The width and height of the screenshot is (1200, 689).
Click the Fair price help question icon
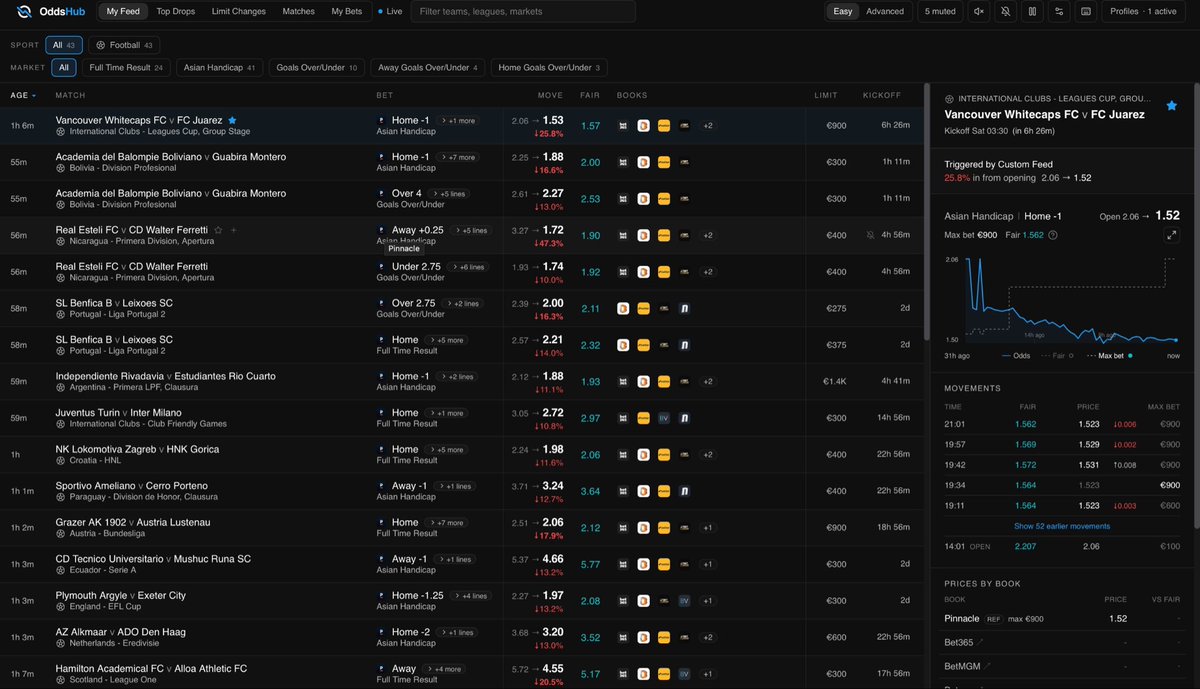[1052, 235]
